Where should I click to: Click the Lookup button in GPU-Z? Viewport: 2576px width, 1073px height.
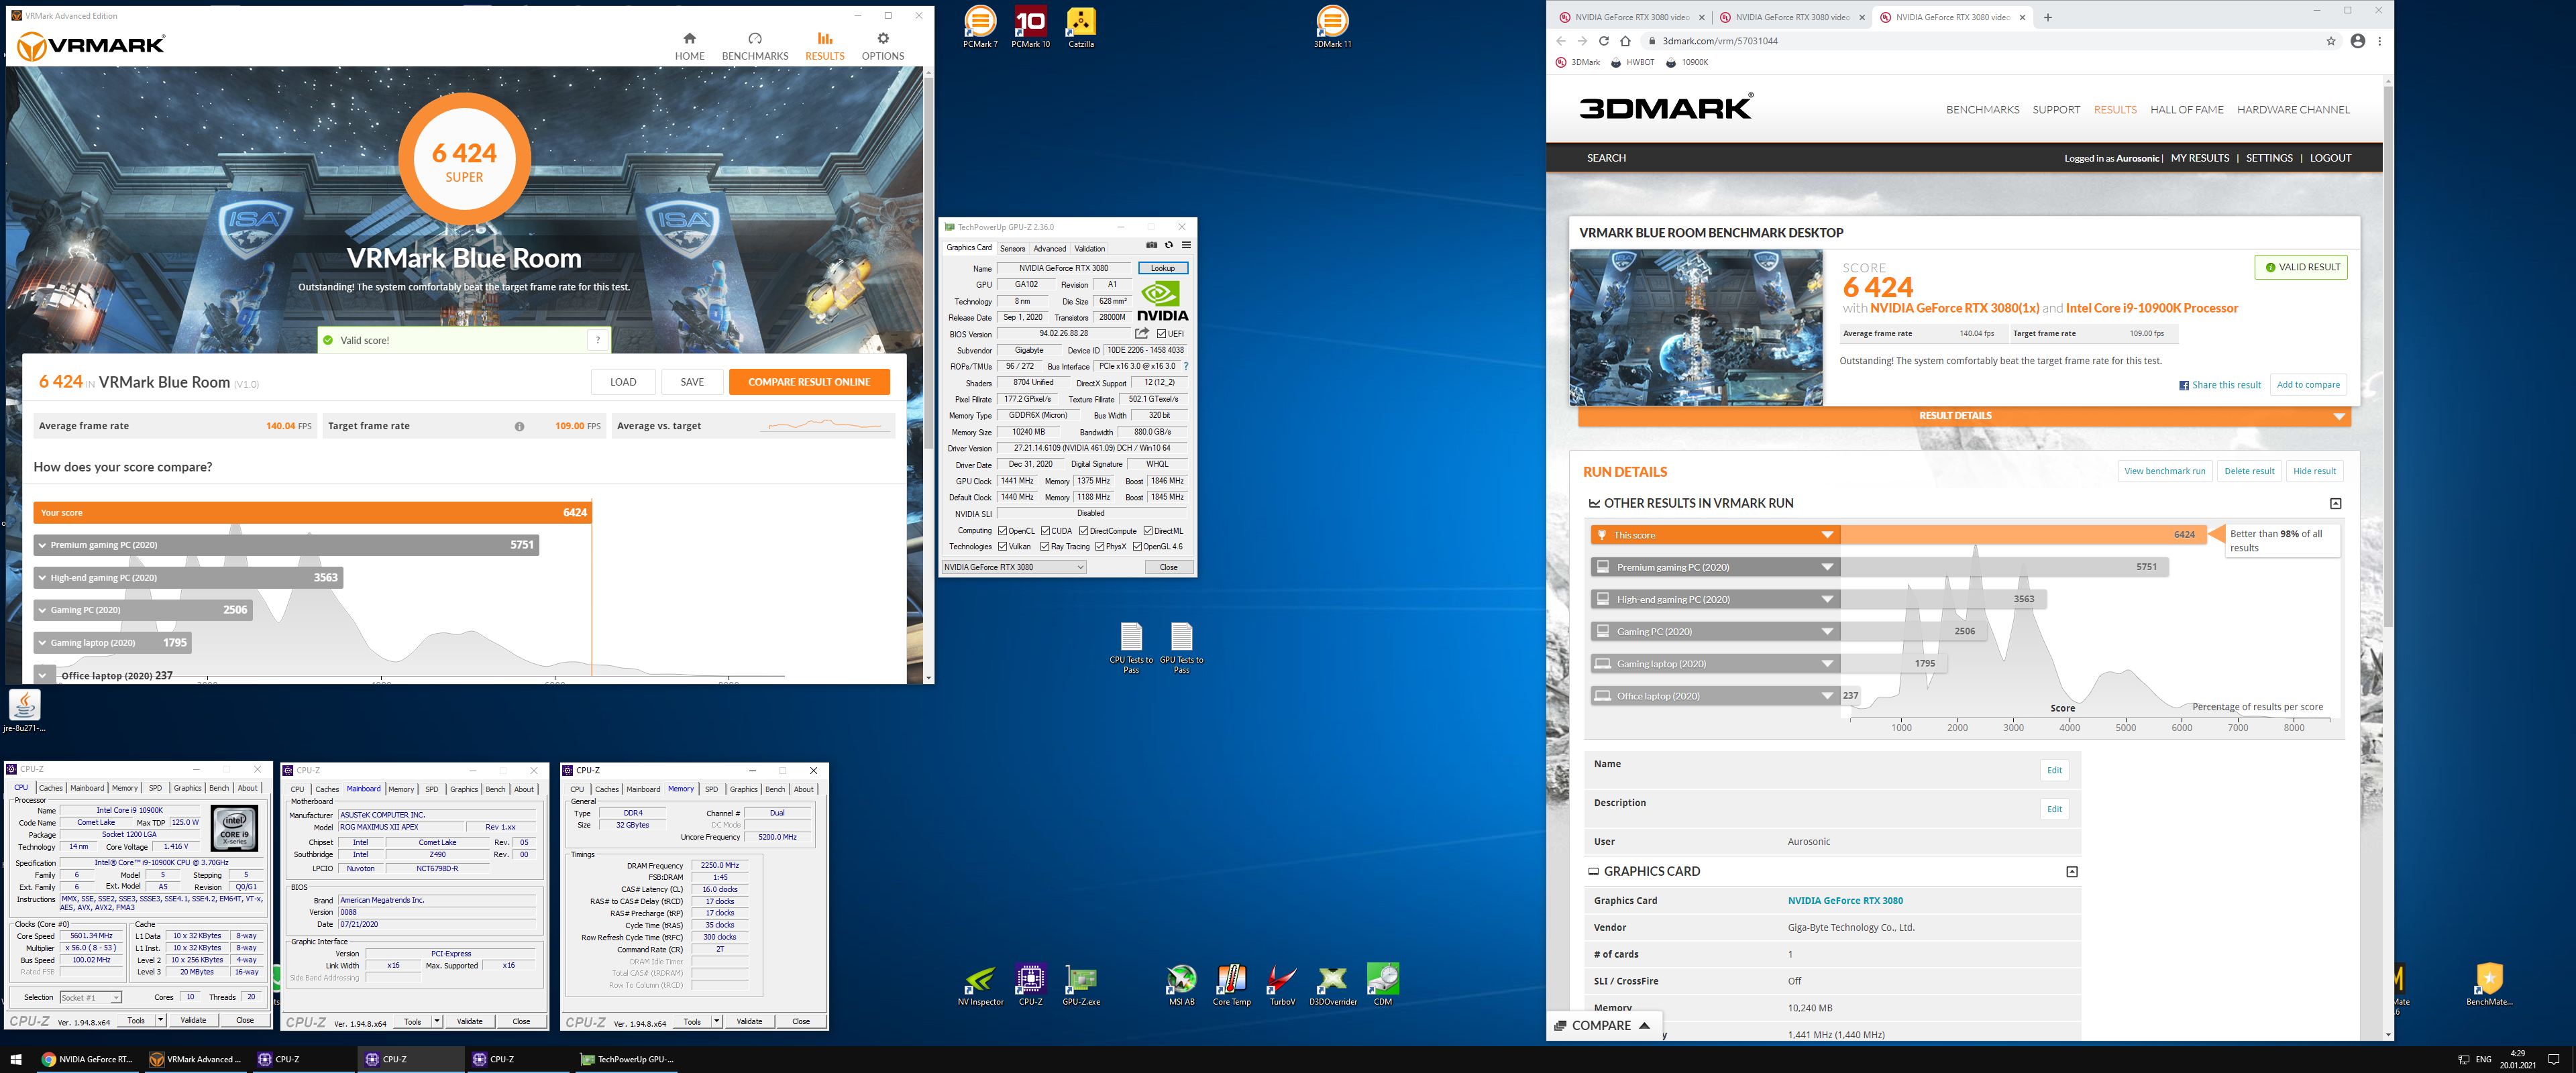pos(1163,268)
